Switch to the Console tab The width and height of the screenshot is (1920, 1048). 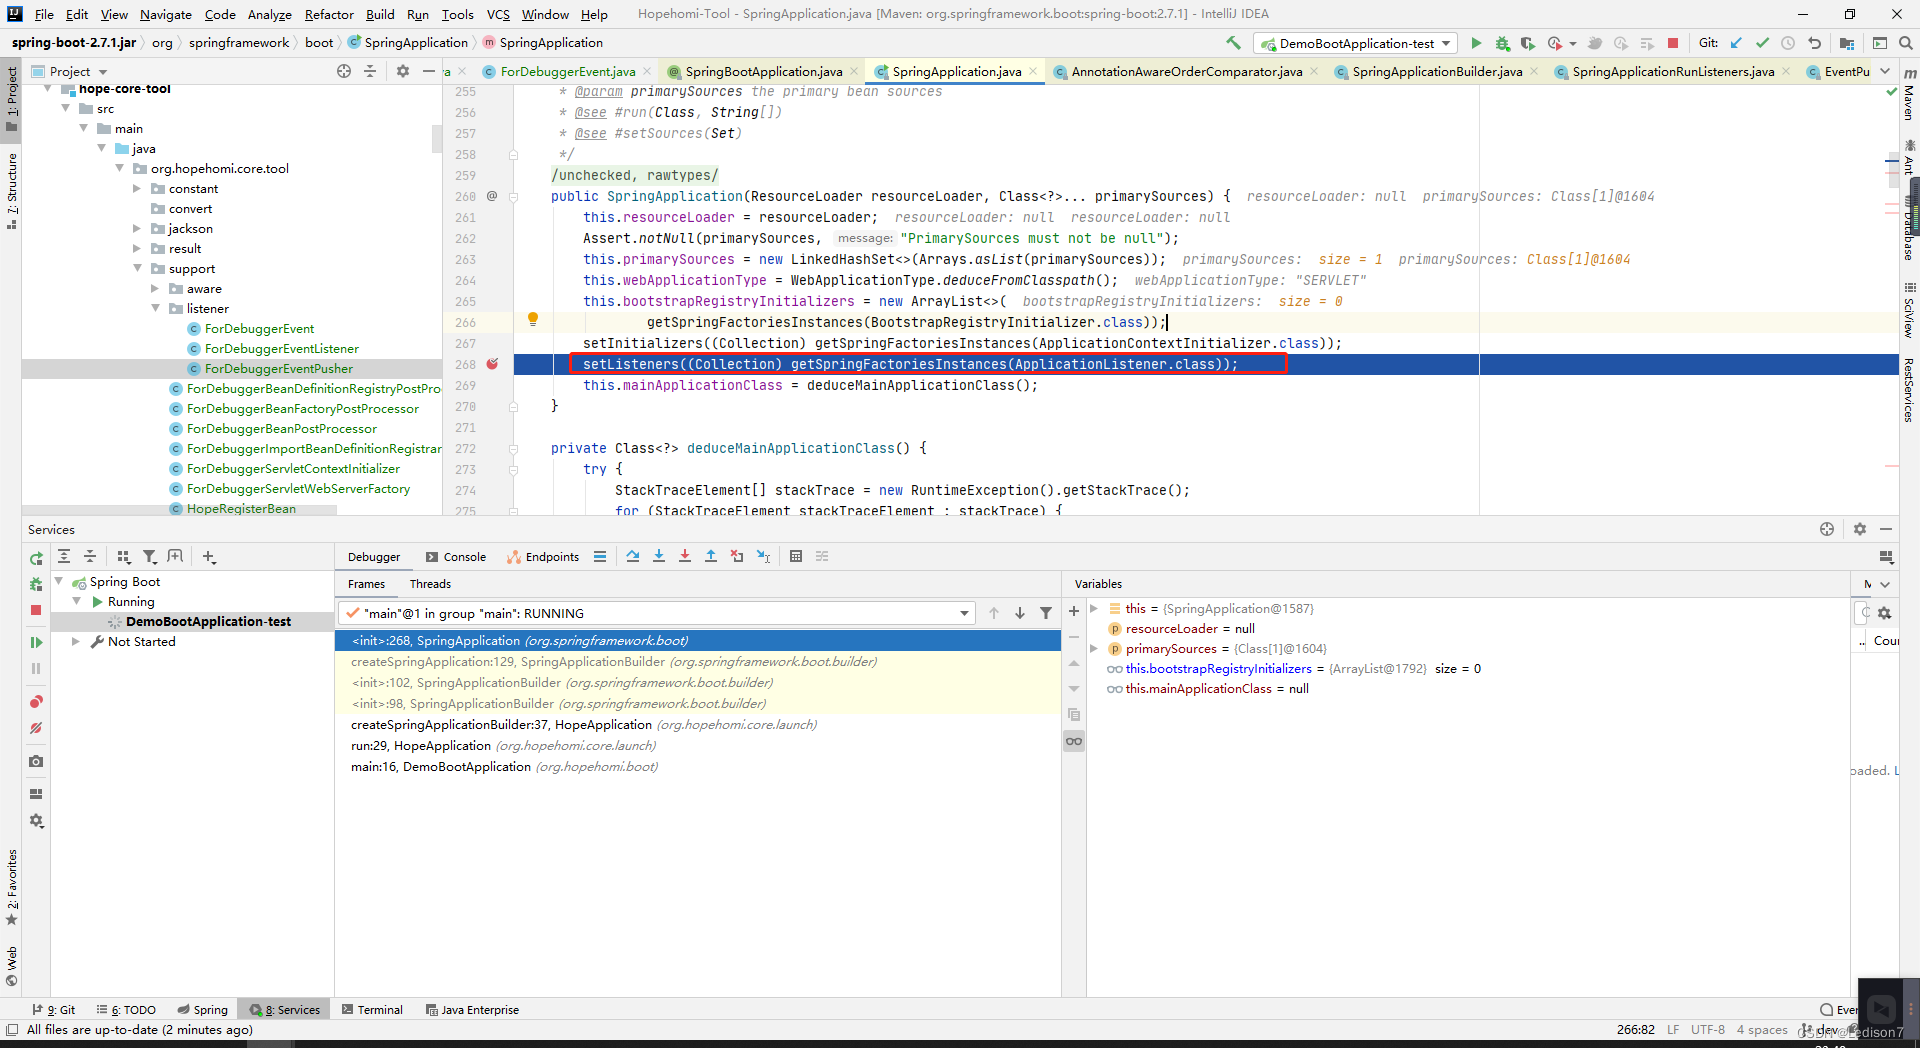(456, 557)
